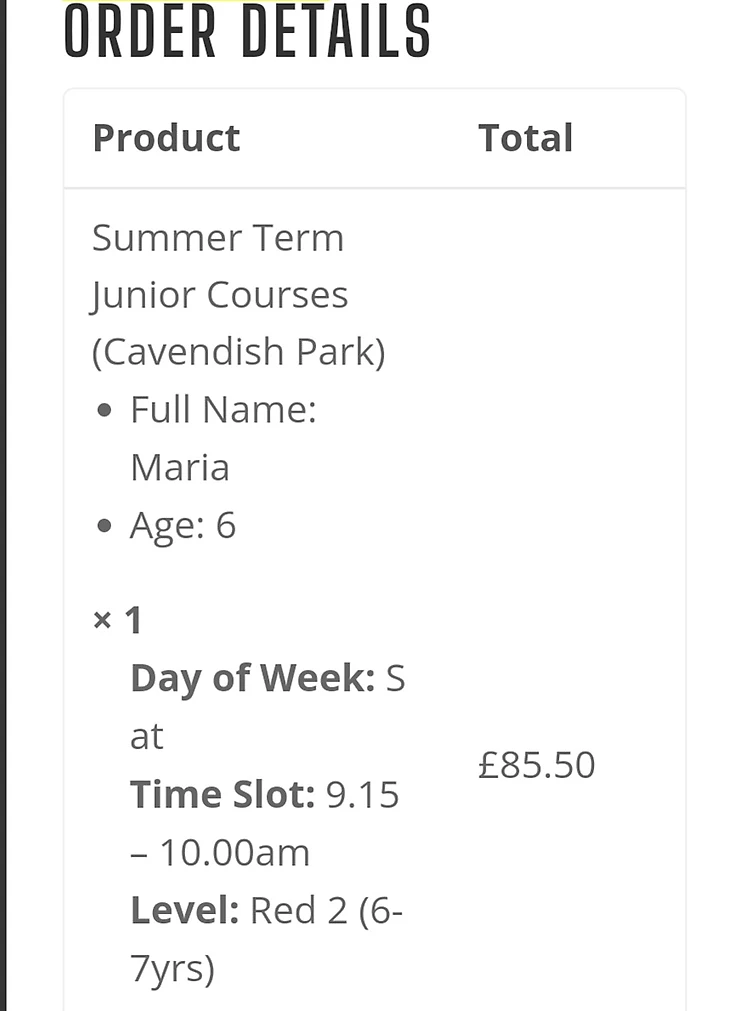Click the Order Details heading
The height and width of the screenshot is (1011, 730).
[x=247, y=32]
